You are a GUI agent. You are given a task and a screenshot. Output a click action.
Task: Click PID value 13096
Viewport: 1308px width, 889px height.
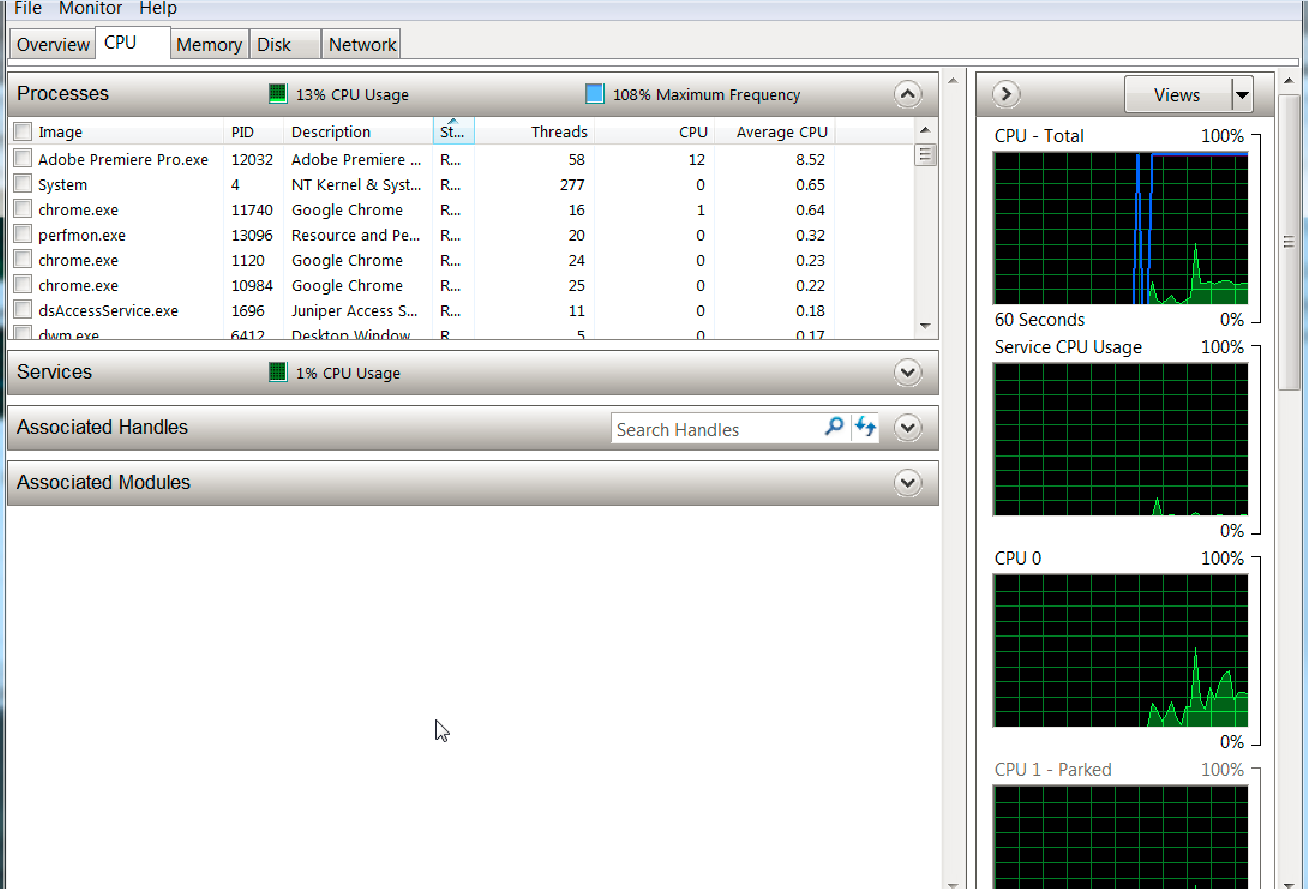click(x=251, y=235)
